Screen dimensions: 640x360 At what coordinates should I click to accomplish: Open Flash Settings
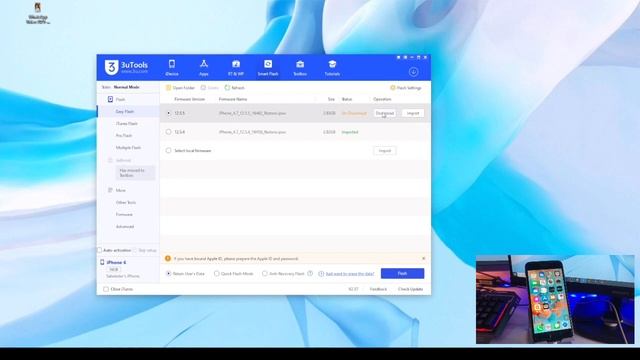coord(406,88)
